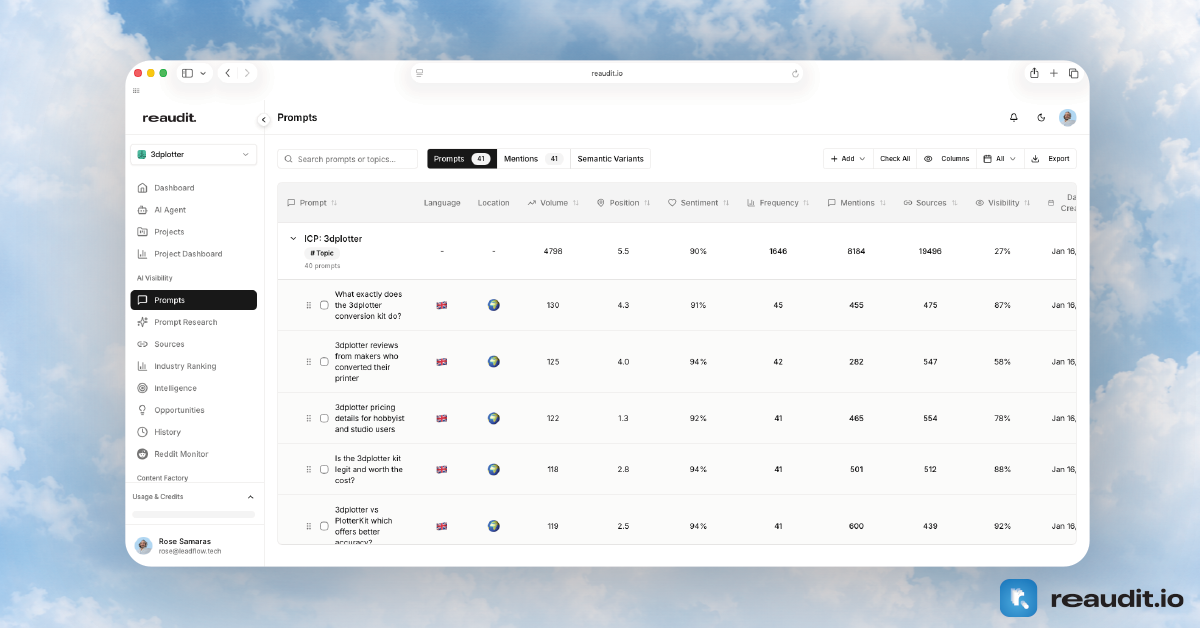Click drag handle for 3dplotter reviews row
The image size is (1200, 628).
[x=309, y=362]
